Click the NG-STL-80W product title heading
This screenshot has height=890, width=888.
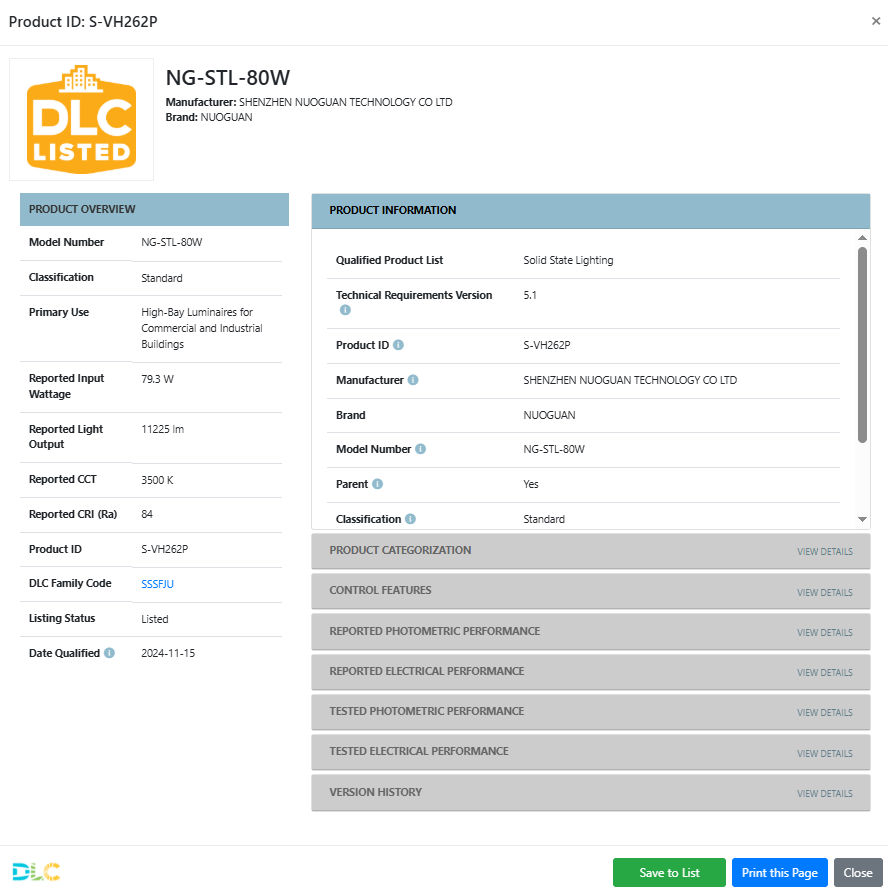point(228,78)
